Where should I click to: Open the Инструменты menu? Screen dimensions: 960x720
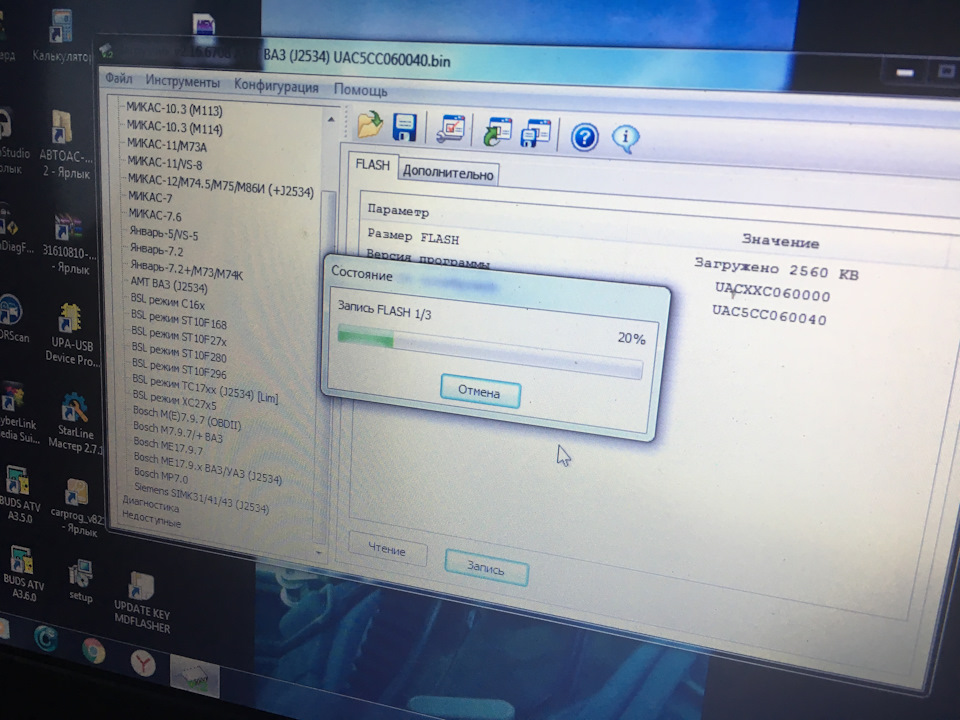[x=182, y=83]
